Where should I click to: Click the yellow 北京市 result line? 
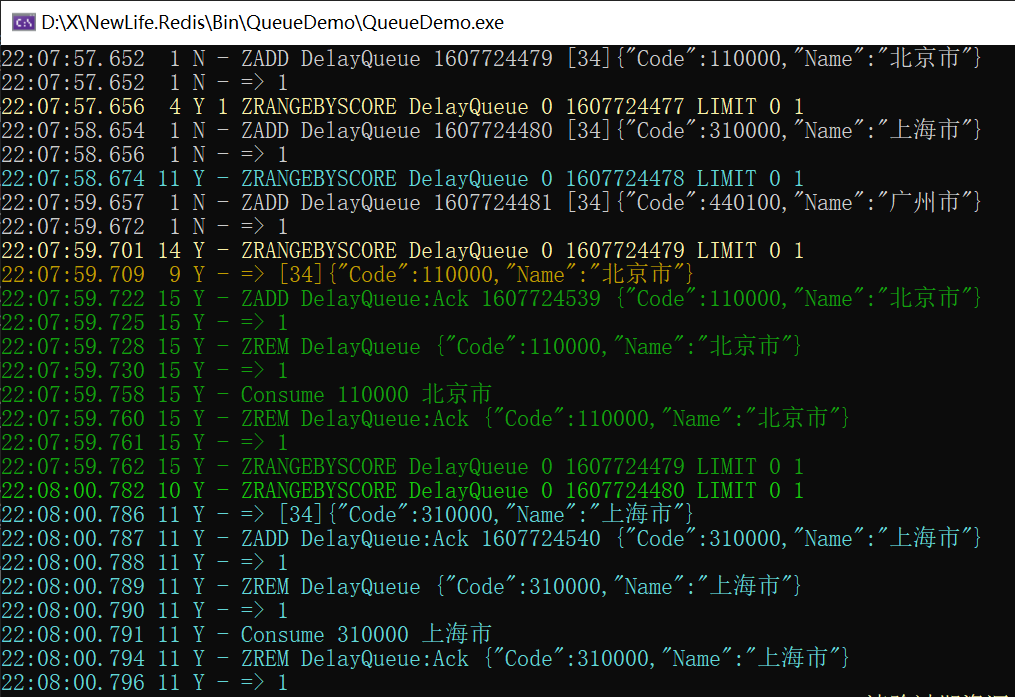pyautogui.click(x=348, y=275)
